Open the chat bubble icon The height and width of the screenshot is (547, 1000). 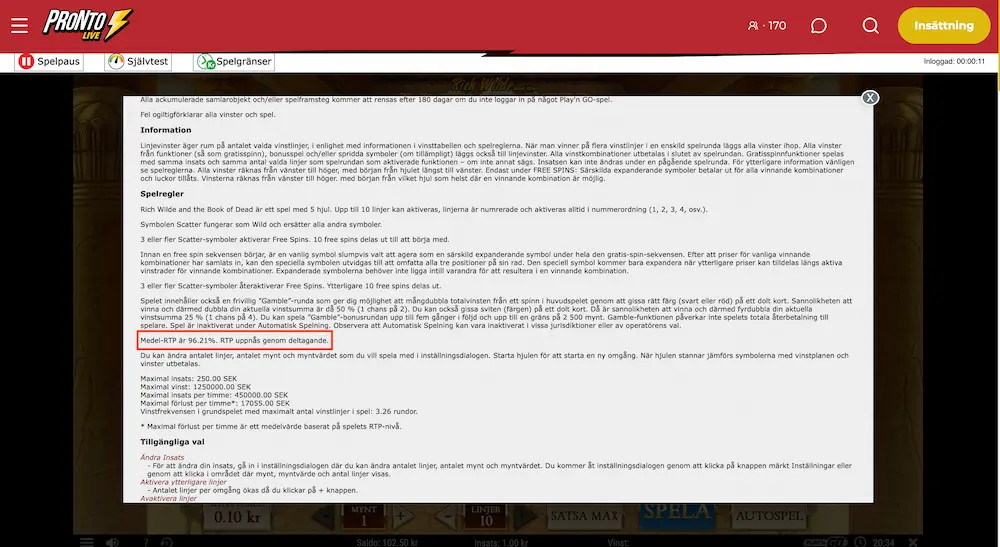click(819, 26)
